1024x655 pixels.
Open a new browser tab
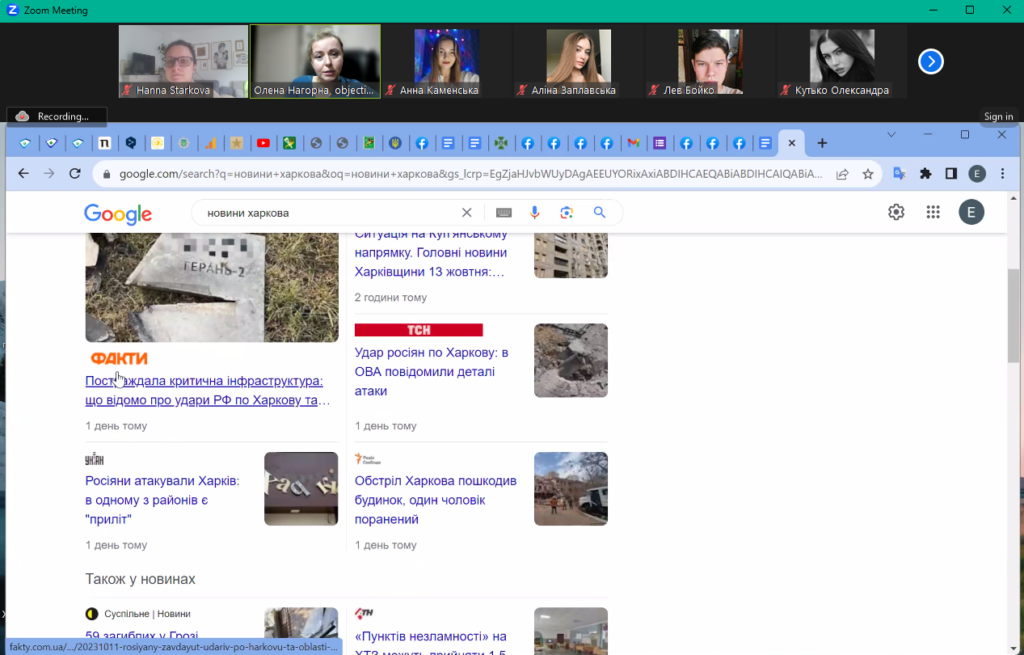coord(822,143)
